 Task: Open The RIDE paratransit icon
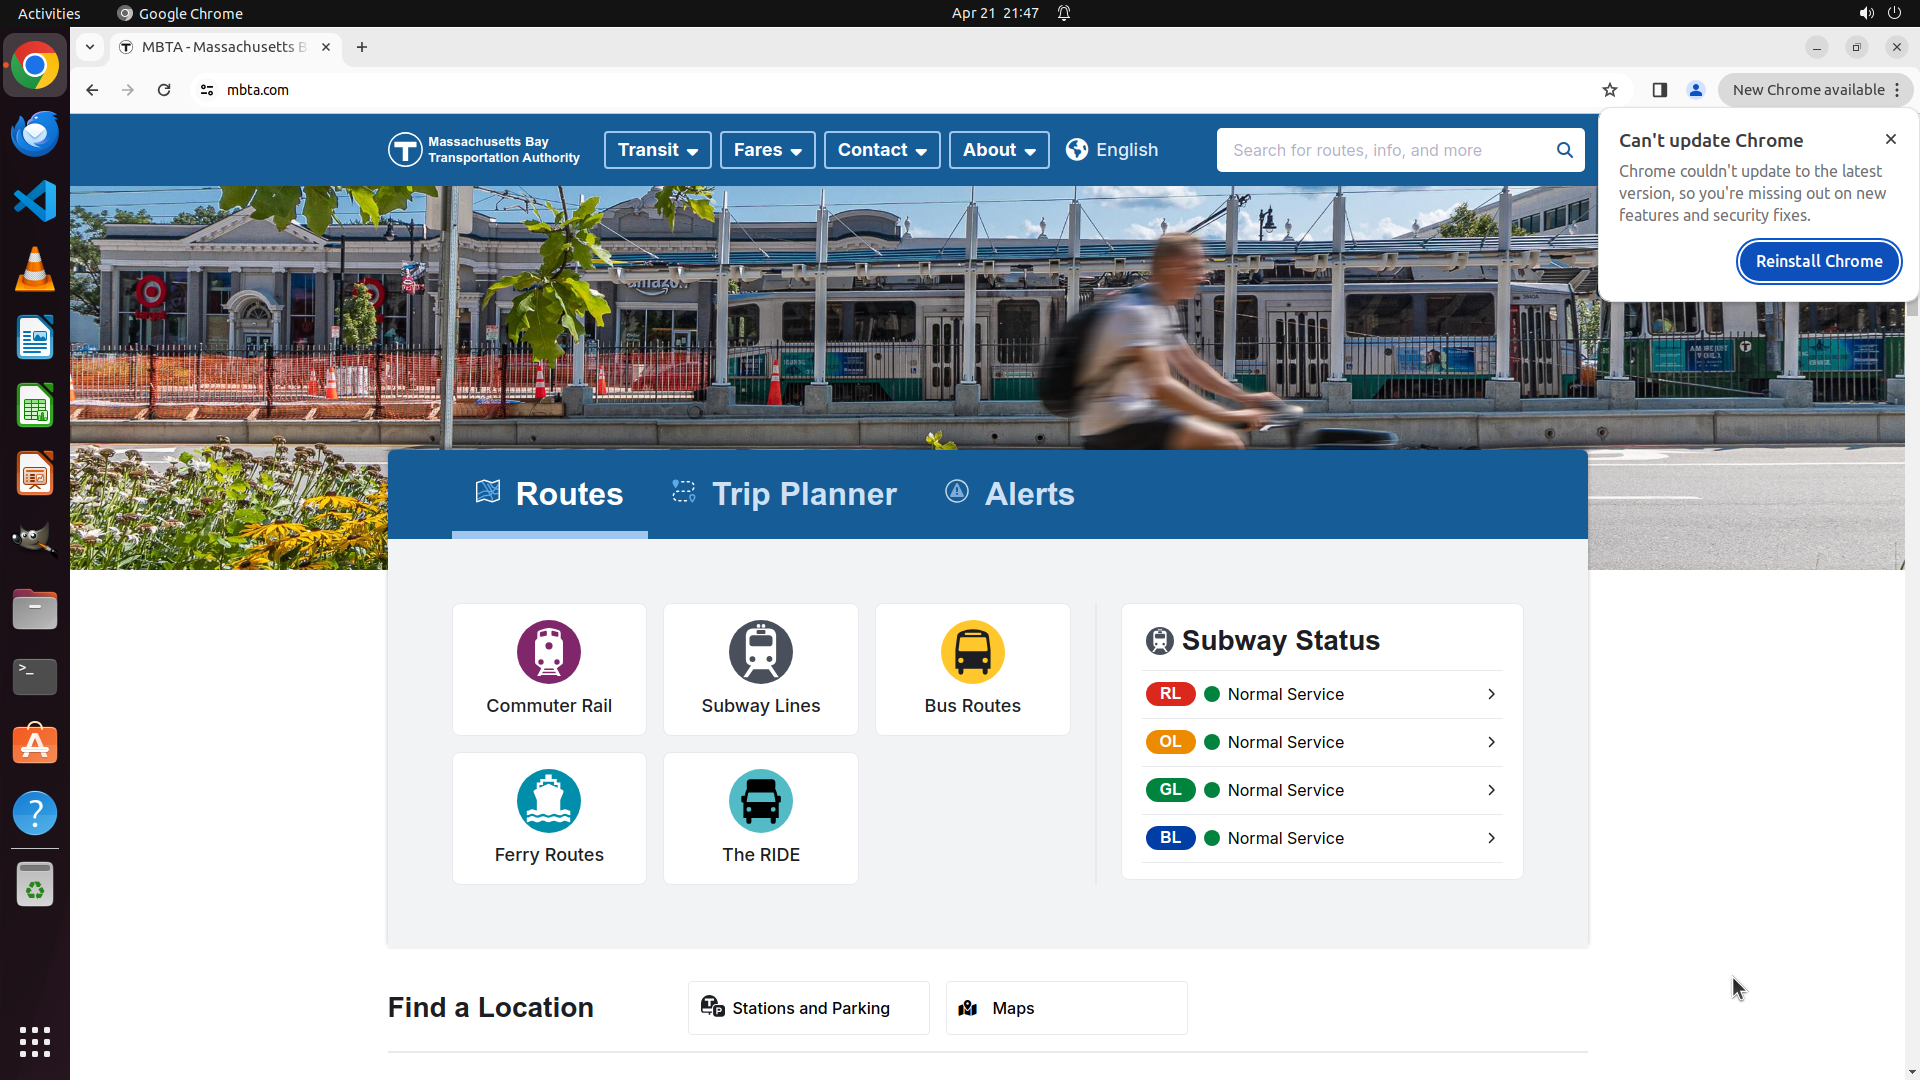tap(760, 801)
